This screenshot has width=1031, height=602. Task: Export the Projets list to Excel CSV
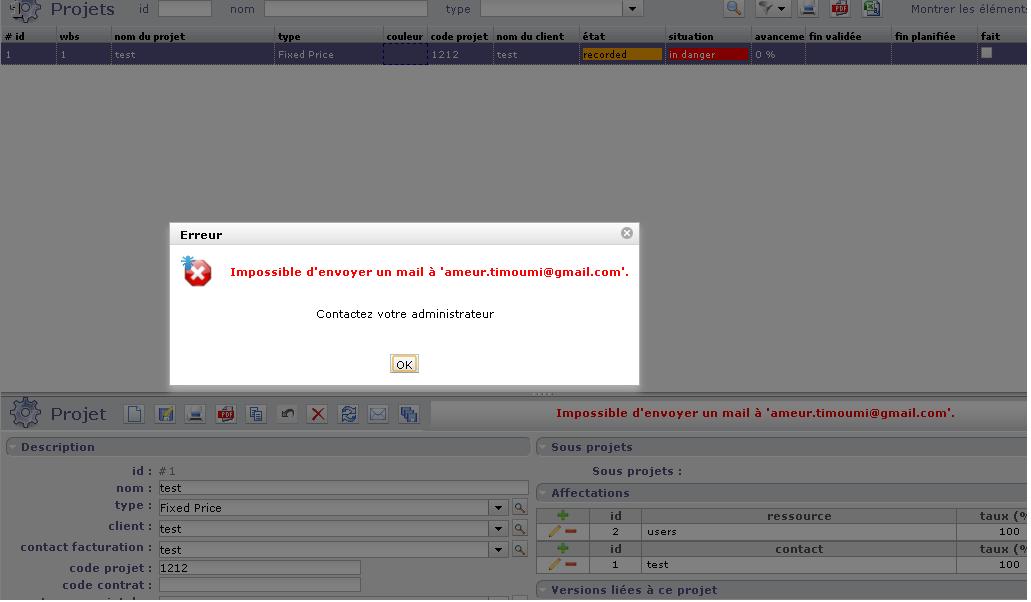872,9
